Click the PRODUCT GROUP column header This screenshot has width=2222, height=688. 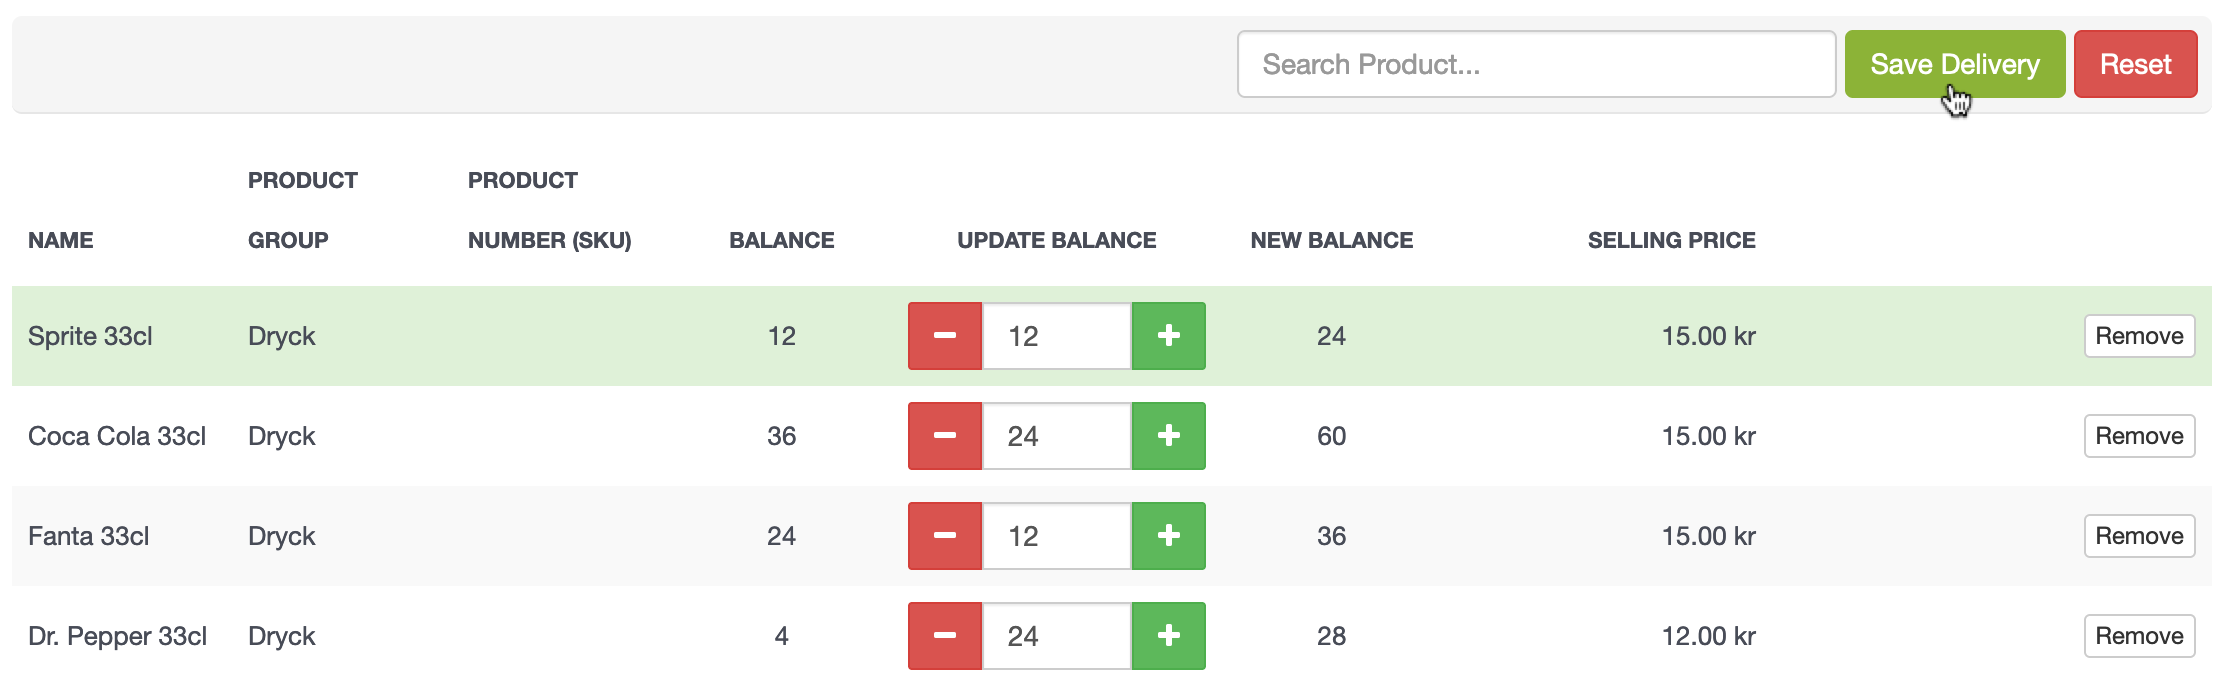coord(303,210)
